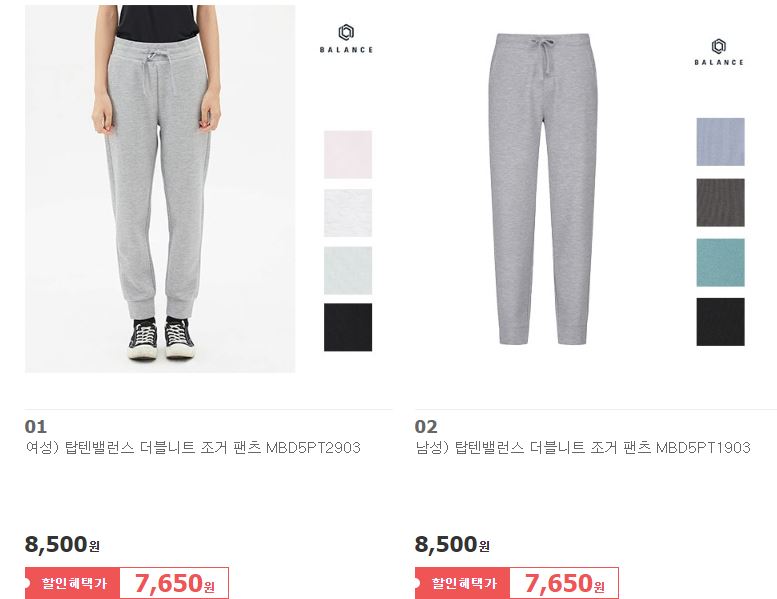
Task: Select the light blue swatch for men's pants
Action: point(721,142)
